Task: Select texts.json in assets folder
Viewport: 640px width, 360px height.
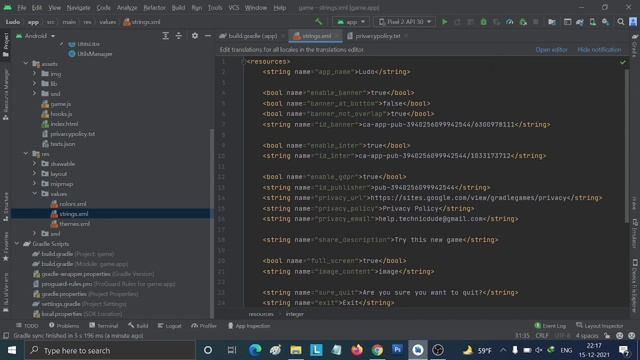Action: [62, 144]
